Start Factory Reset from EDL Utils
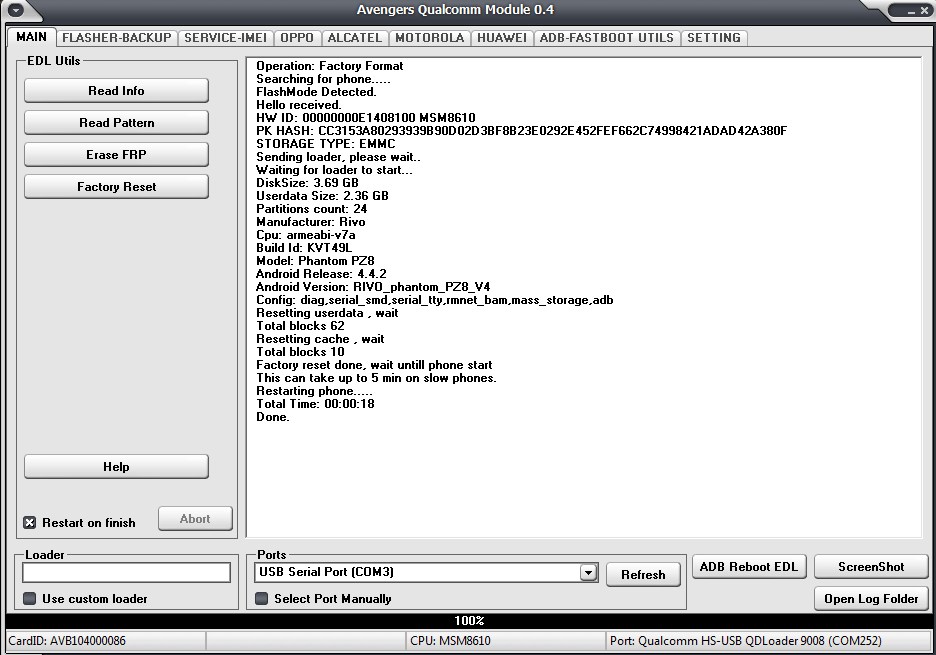This screenshot has height=655, width=936. 116,187
